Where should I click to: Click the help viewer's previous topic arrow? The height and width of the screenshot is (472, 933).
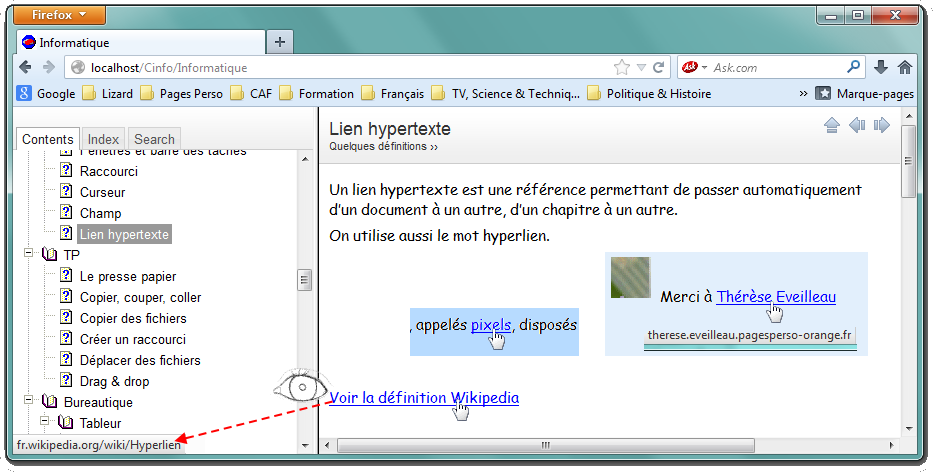[857, 125]
